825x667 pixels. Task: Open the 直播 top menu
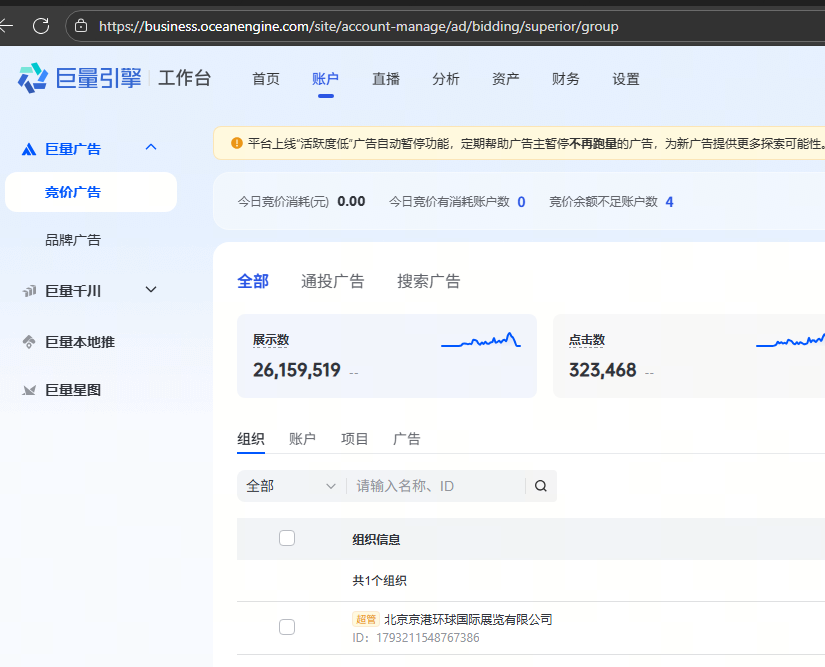386,79
